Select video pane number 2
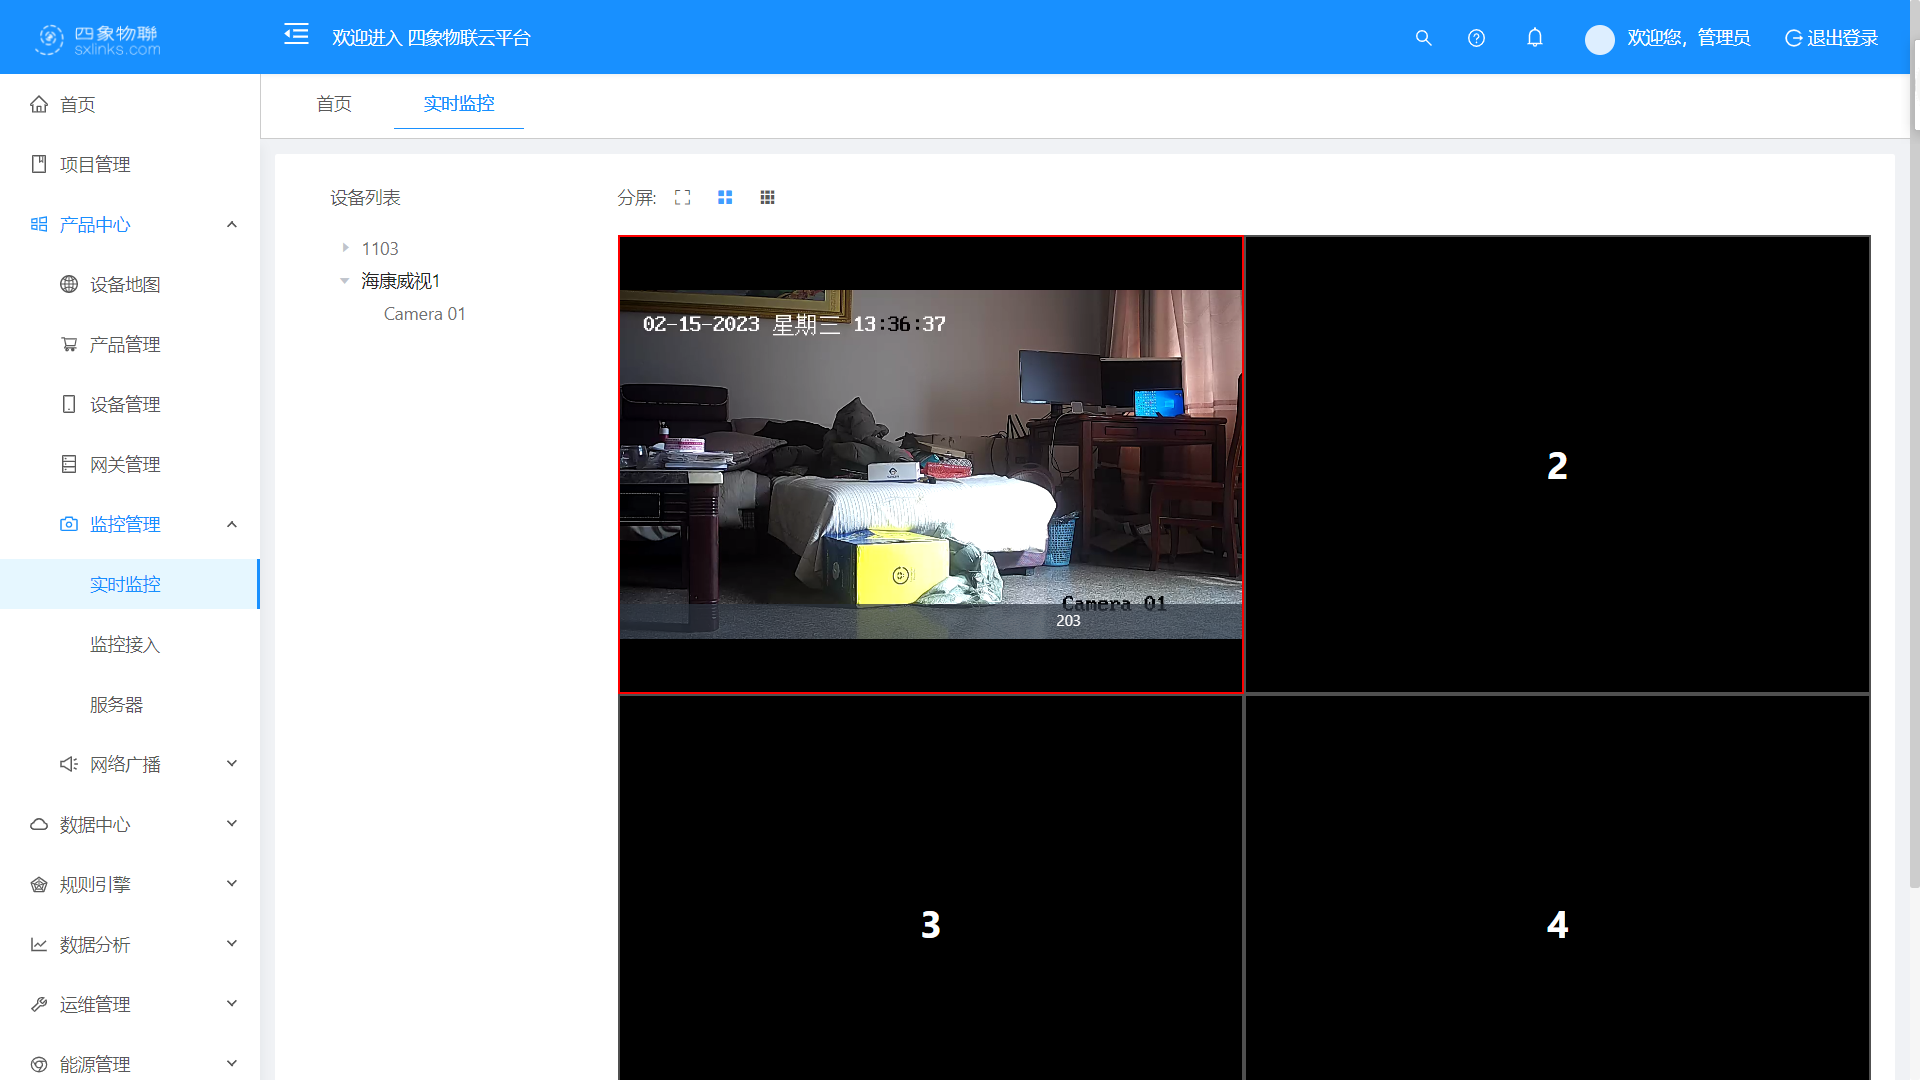 tap(1557, 465)
